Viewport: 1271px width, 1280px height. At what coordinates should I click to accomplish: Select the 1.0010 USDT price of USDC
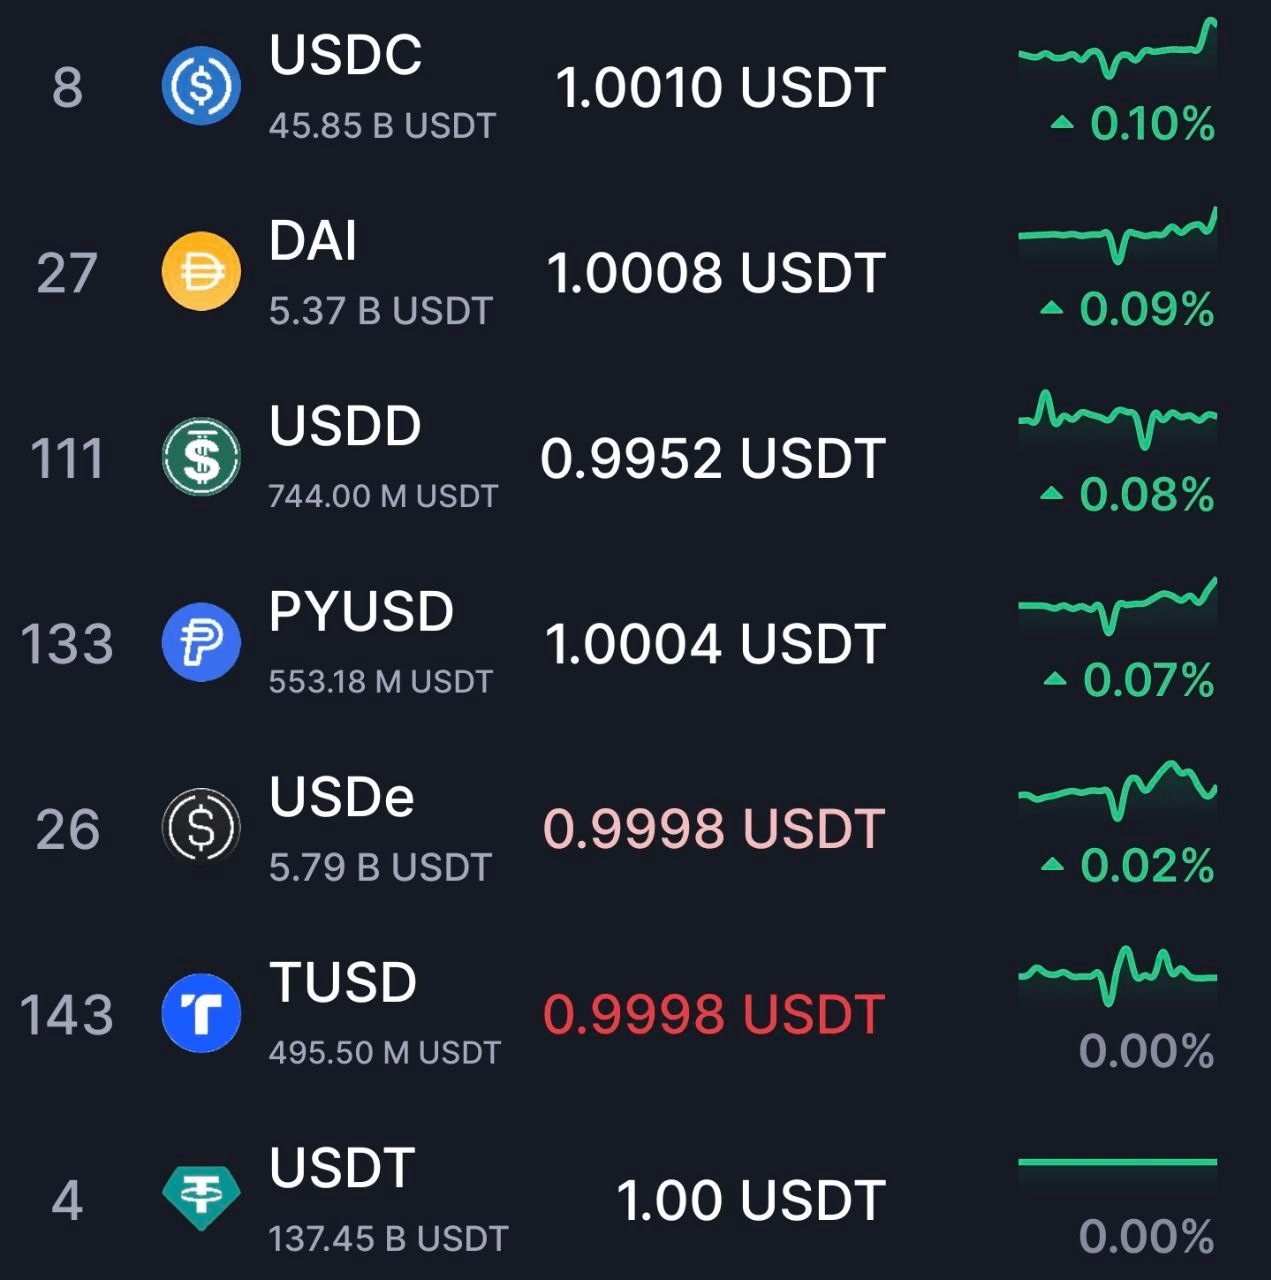[720, 87]
